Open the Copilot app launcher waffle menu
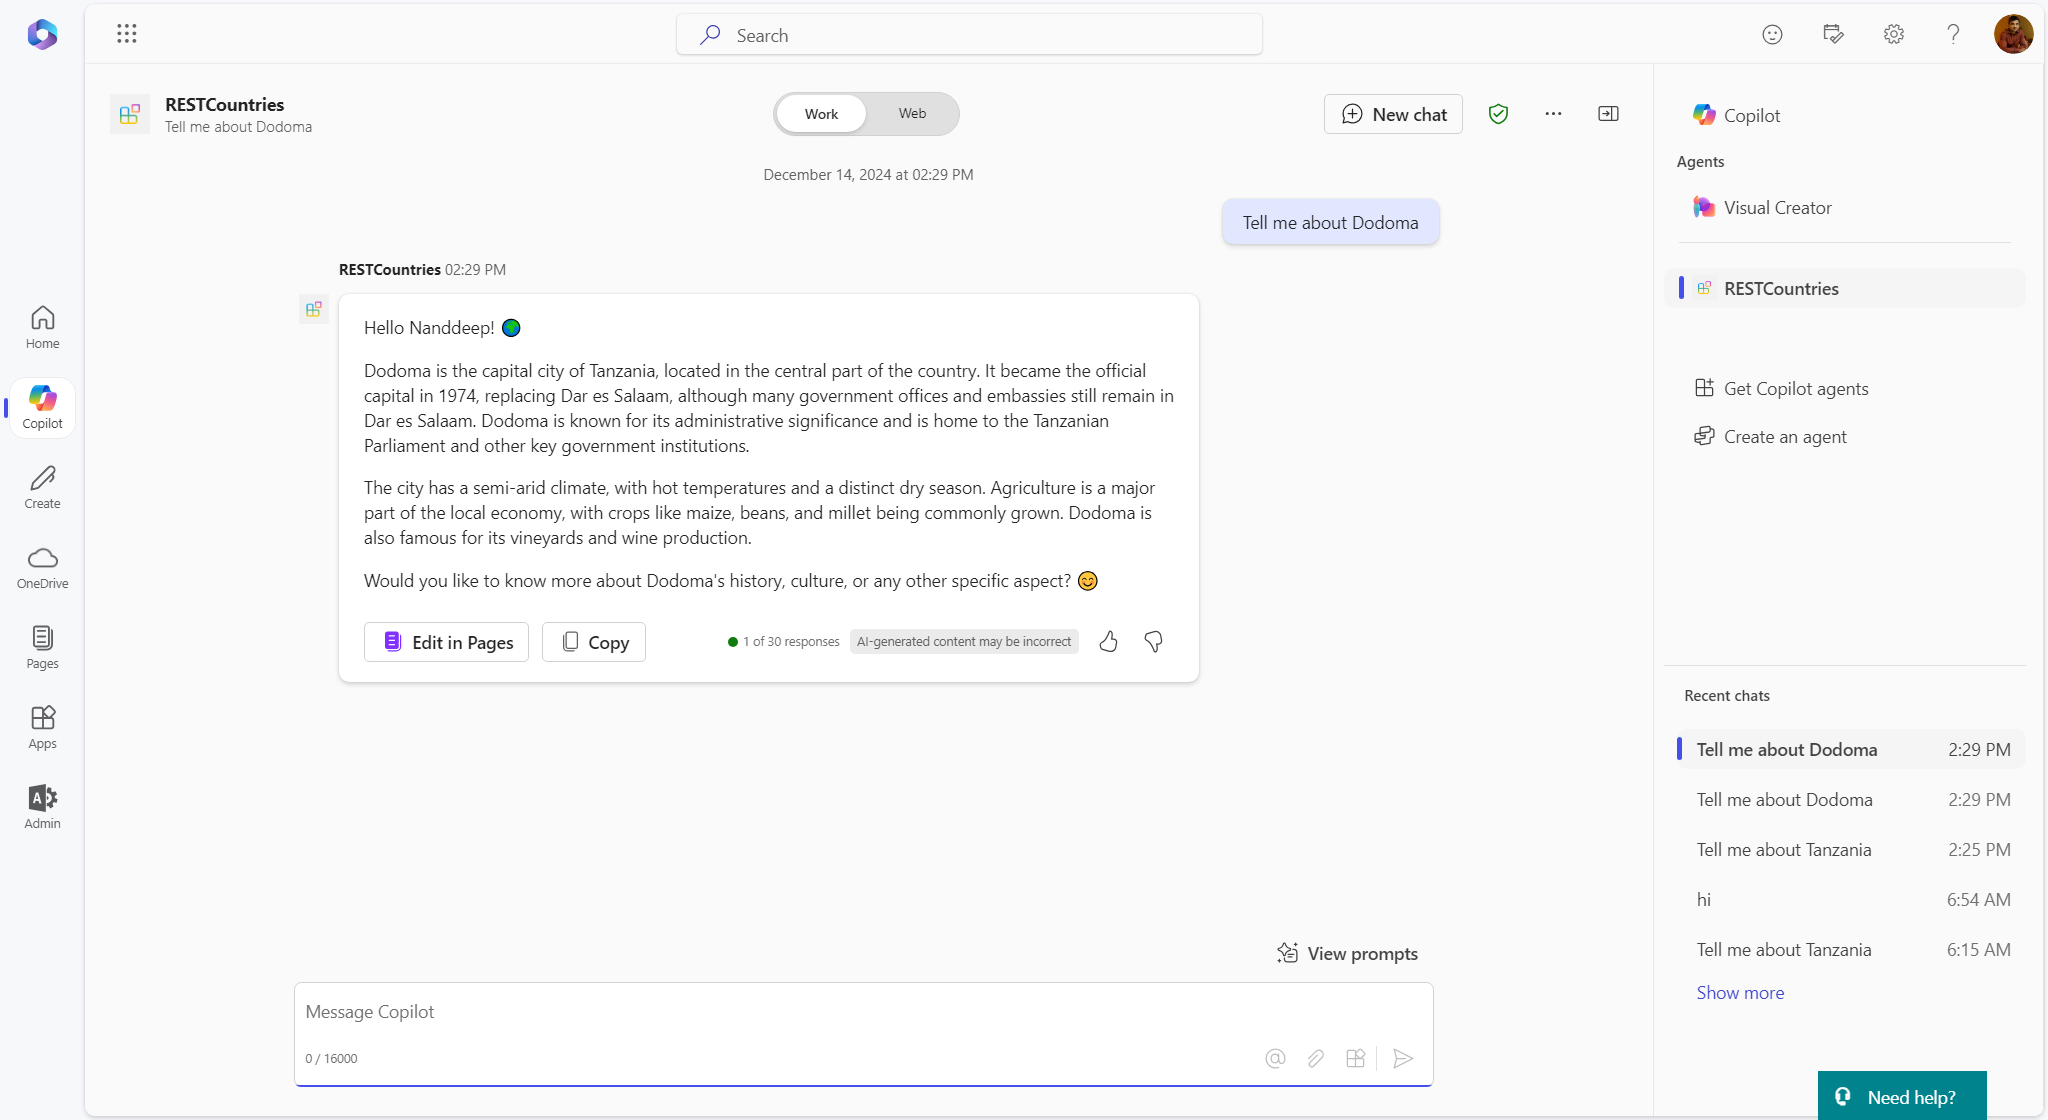Viewport: 2048px width, 1120px height. 127,33
